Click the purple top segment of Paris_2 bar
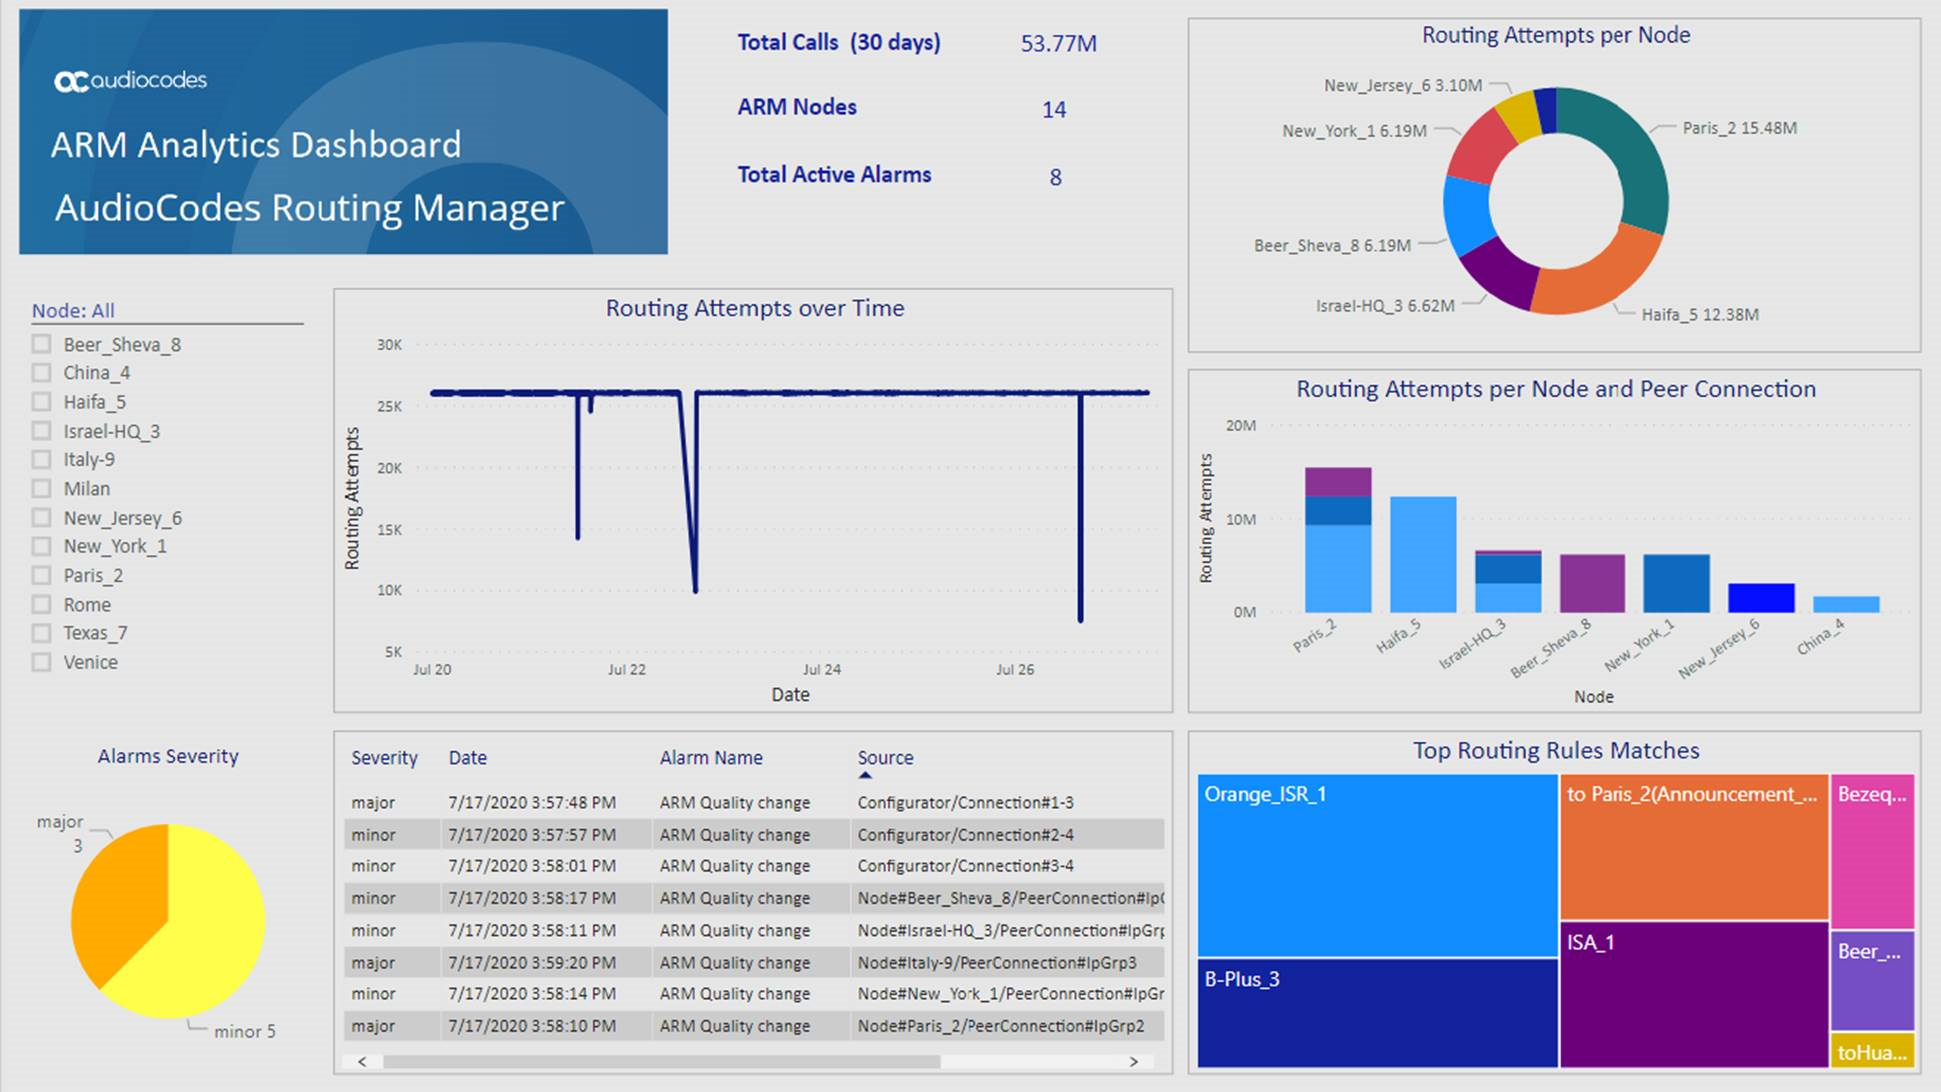 (x=1338, y=482)
